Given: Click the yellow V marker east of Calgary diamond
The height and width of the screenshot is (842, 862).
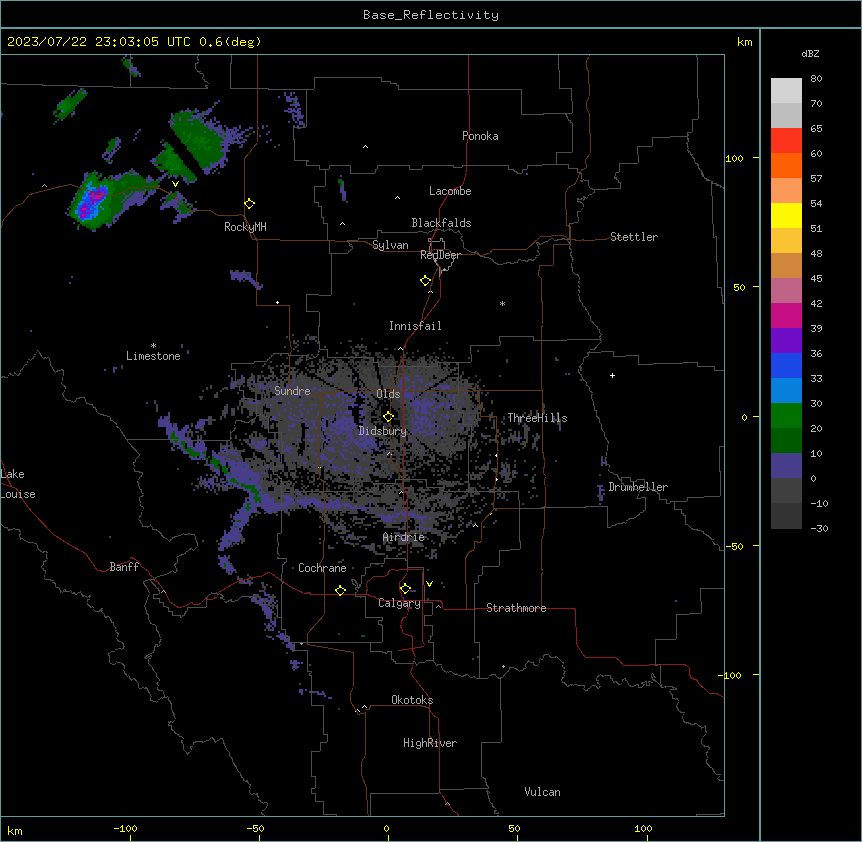Looking at the screenshot, I should coord(429,584).
